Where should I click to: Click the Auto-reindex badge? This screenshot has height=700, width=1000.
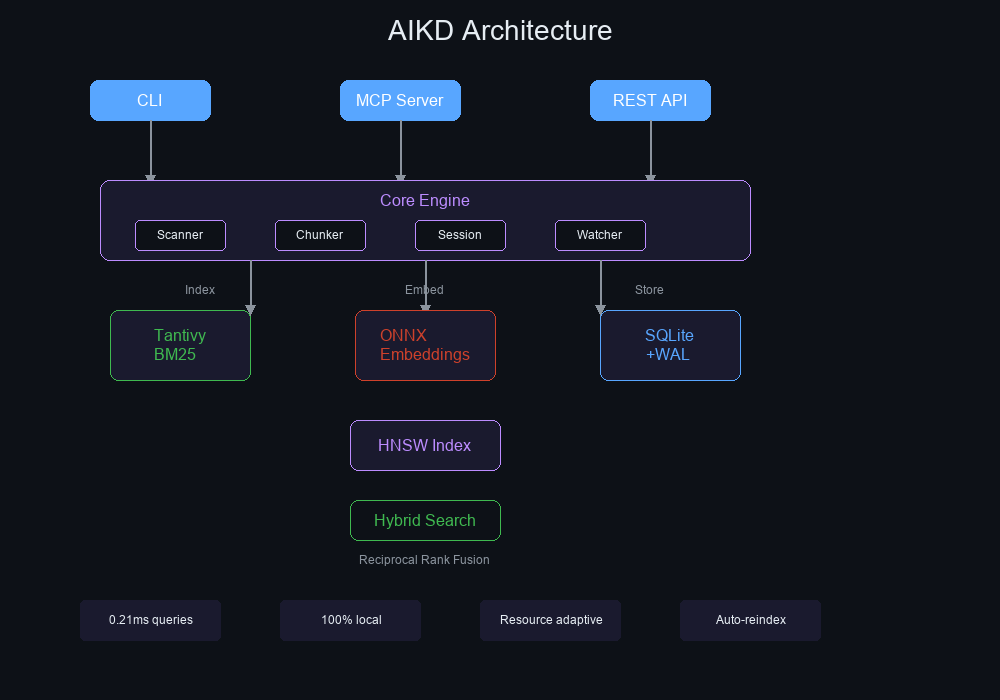751,620
